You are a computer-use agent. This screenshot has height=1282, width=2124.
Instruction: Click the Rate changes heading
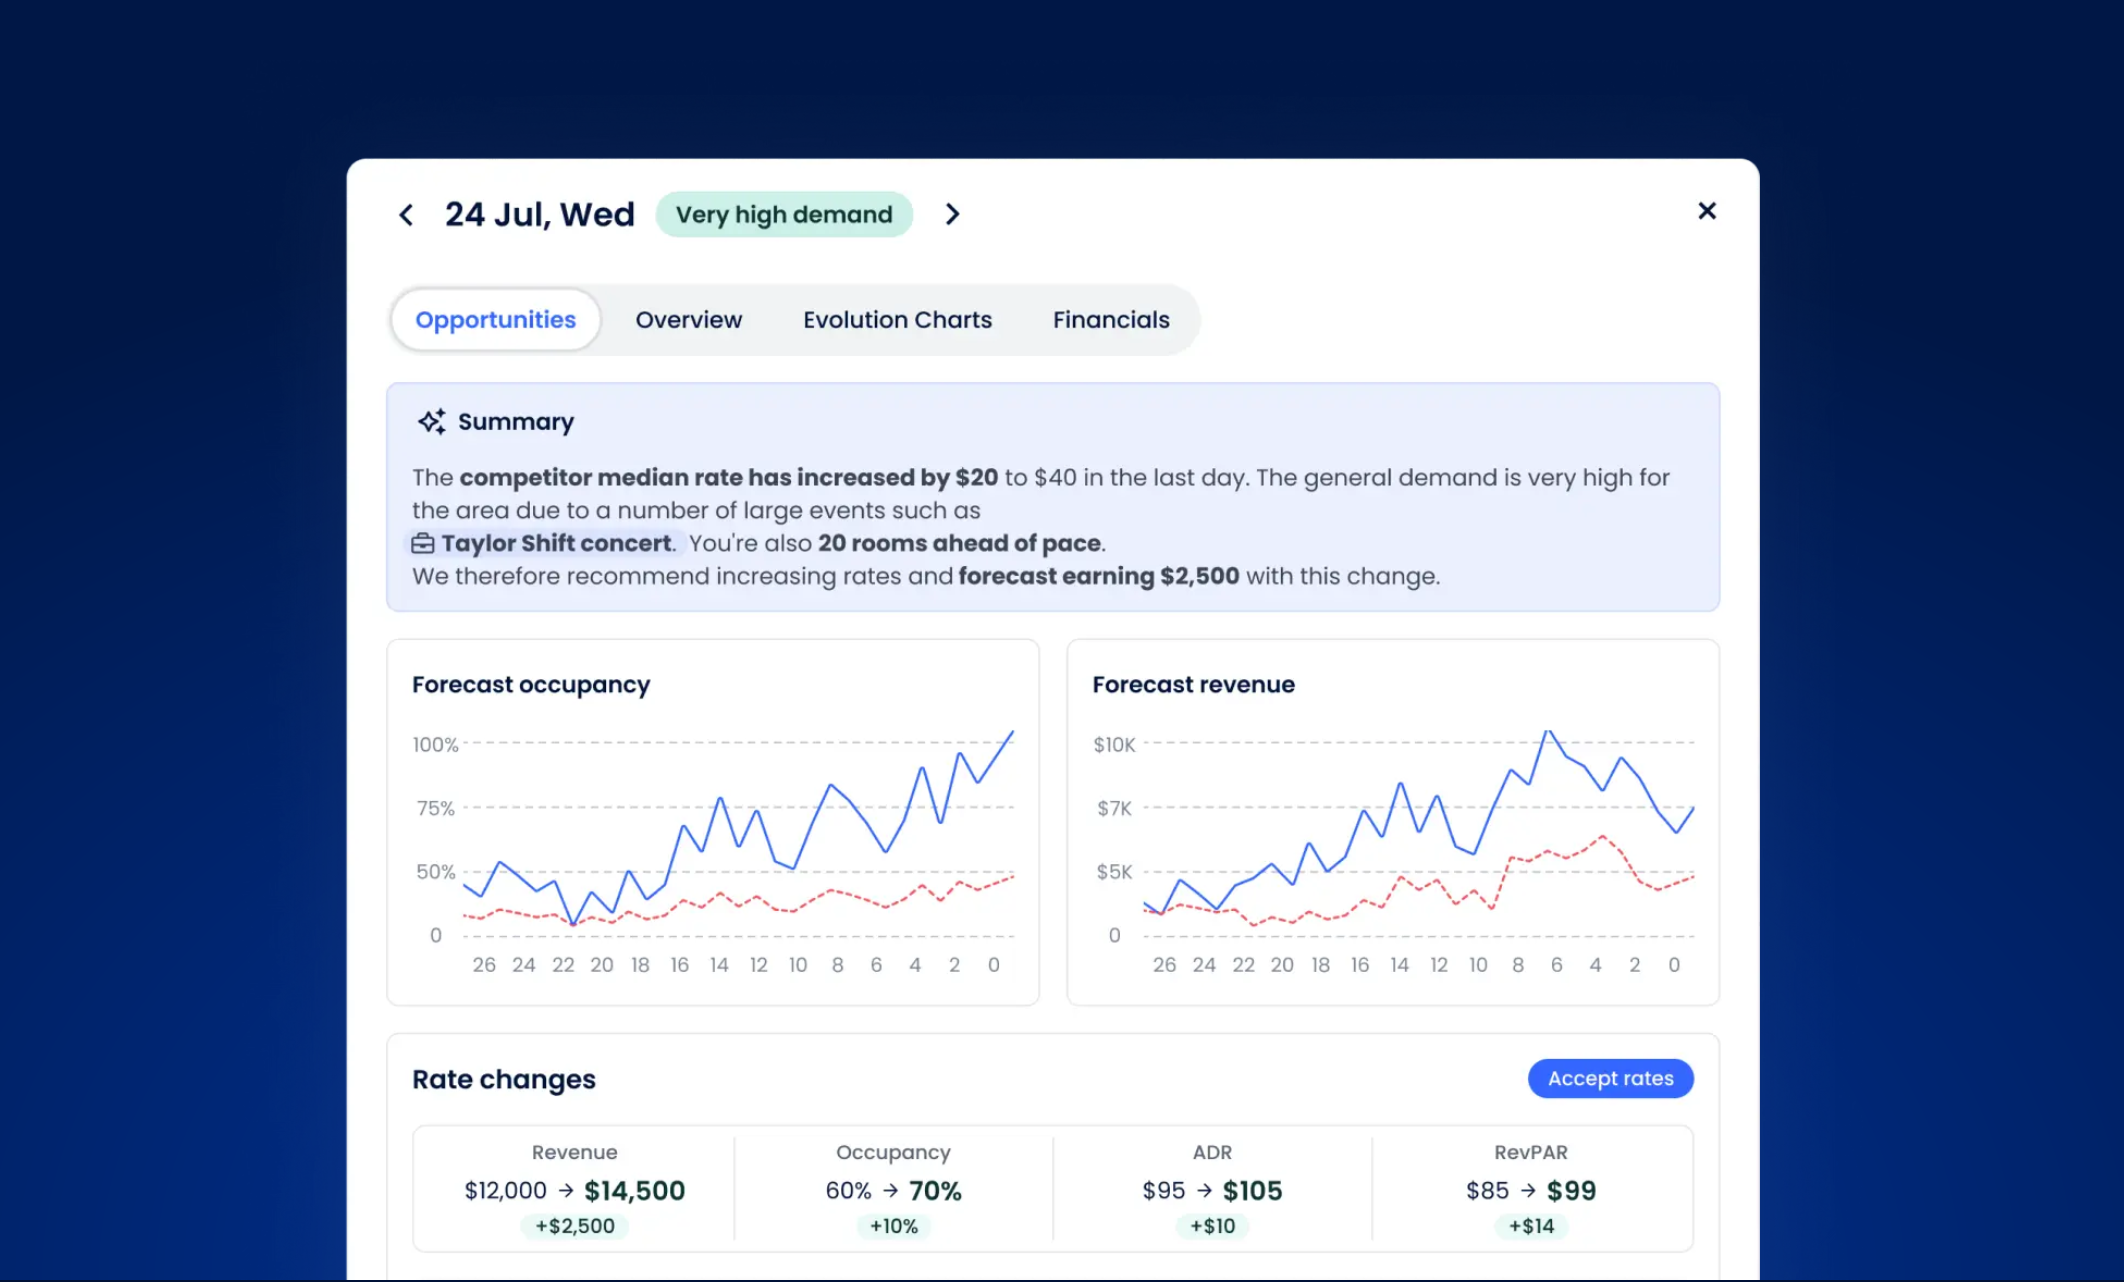click(504, 1080)
